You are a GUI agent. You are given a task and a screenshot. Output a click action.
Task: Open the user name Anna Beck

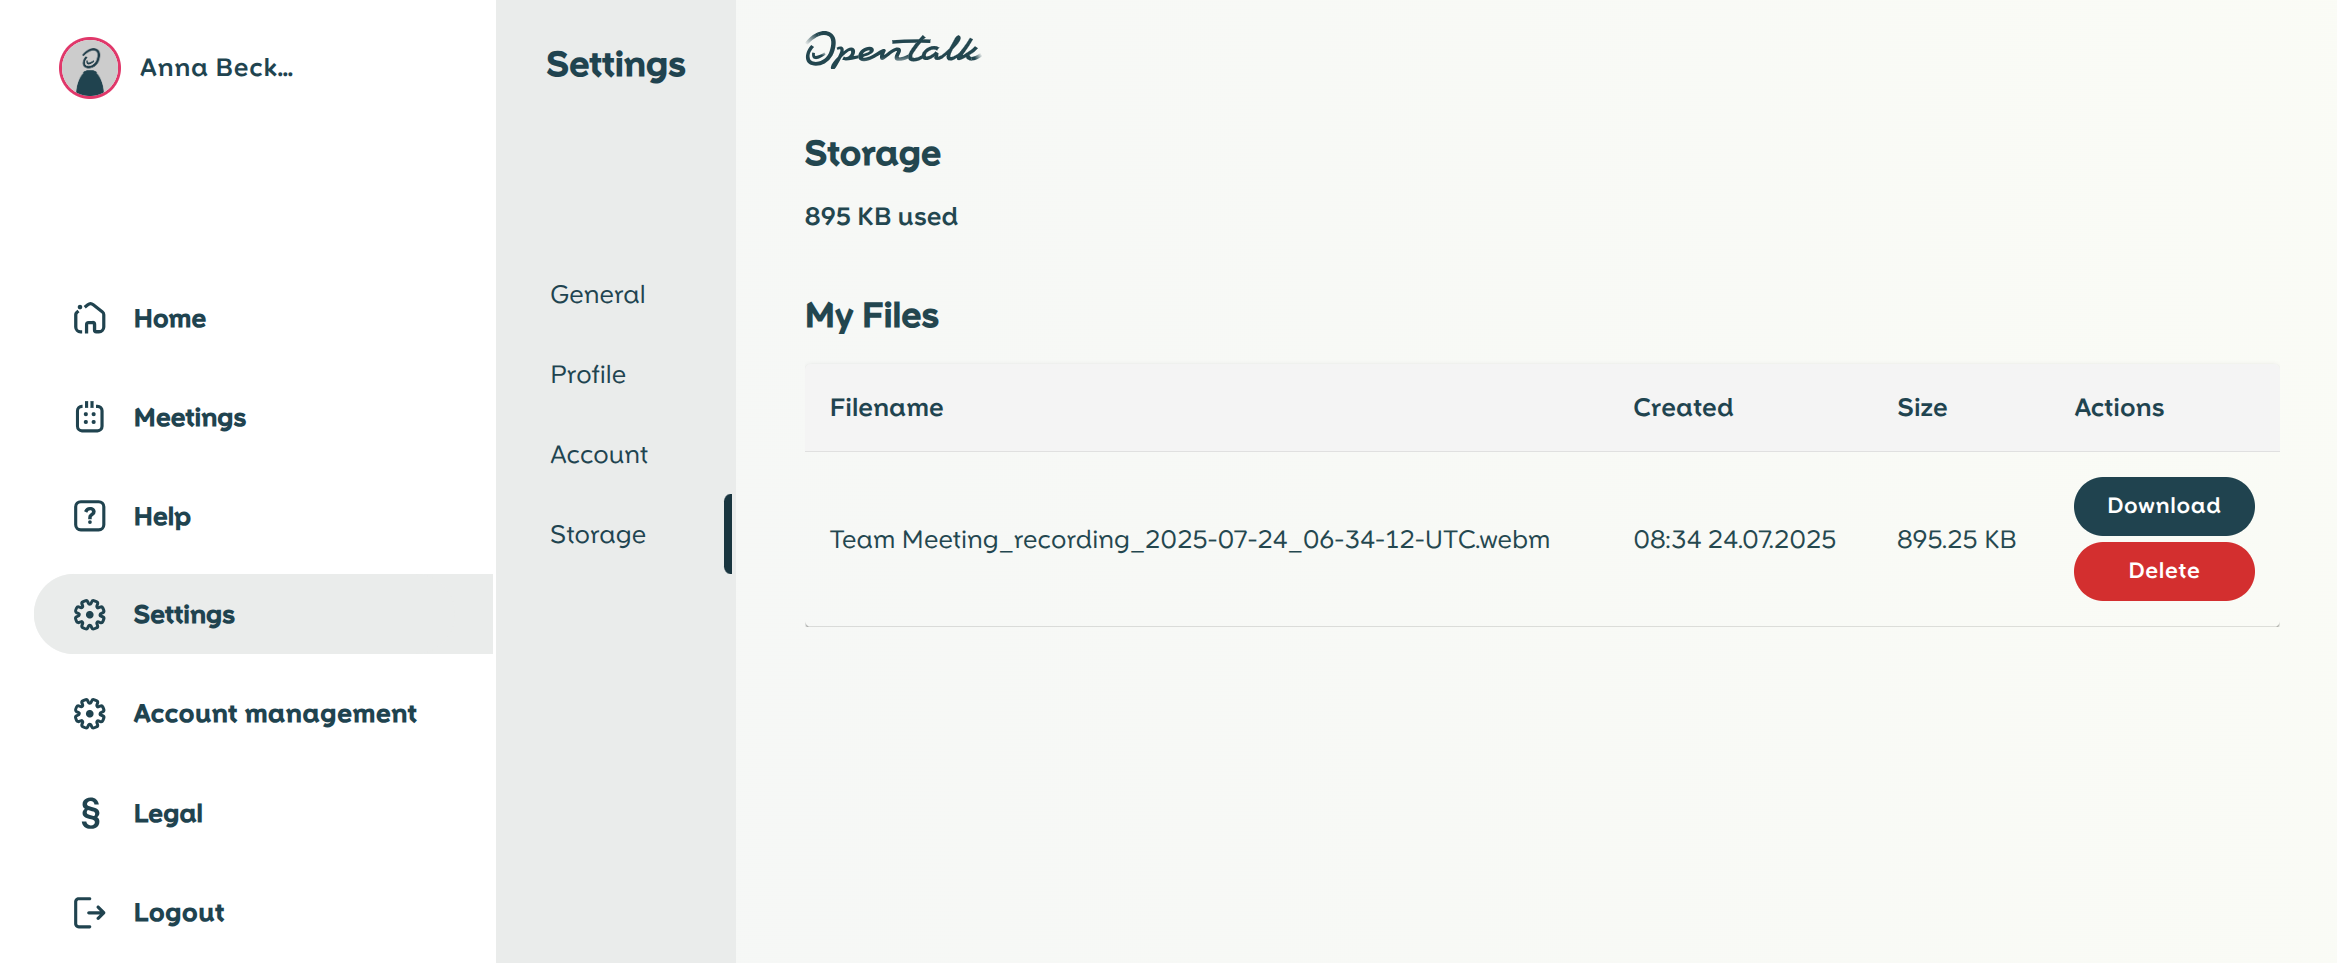coord(216,67)
